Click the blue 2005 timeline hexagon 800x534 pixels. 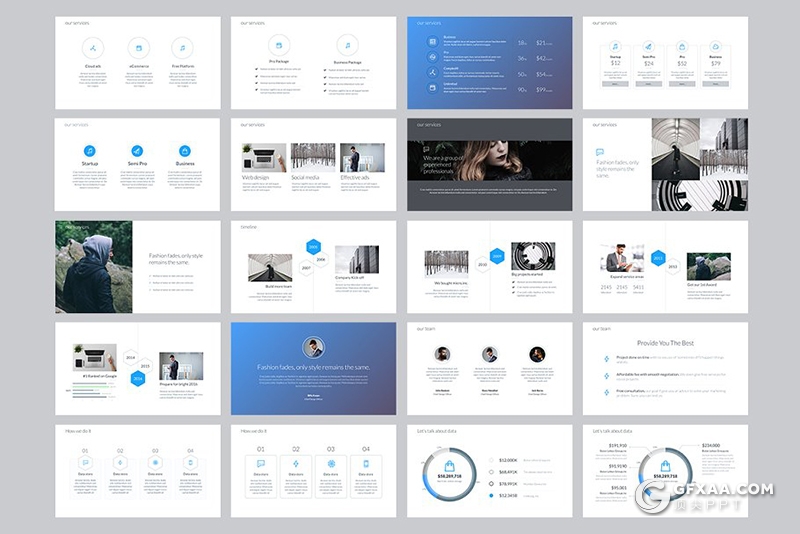point(313,246)
